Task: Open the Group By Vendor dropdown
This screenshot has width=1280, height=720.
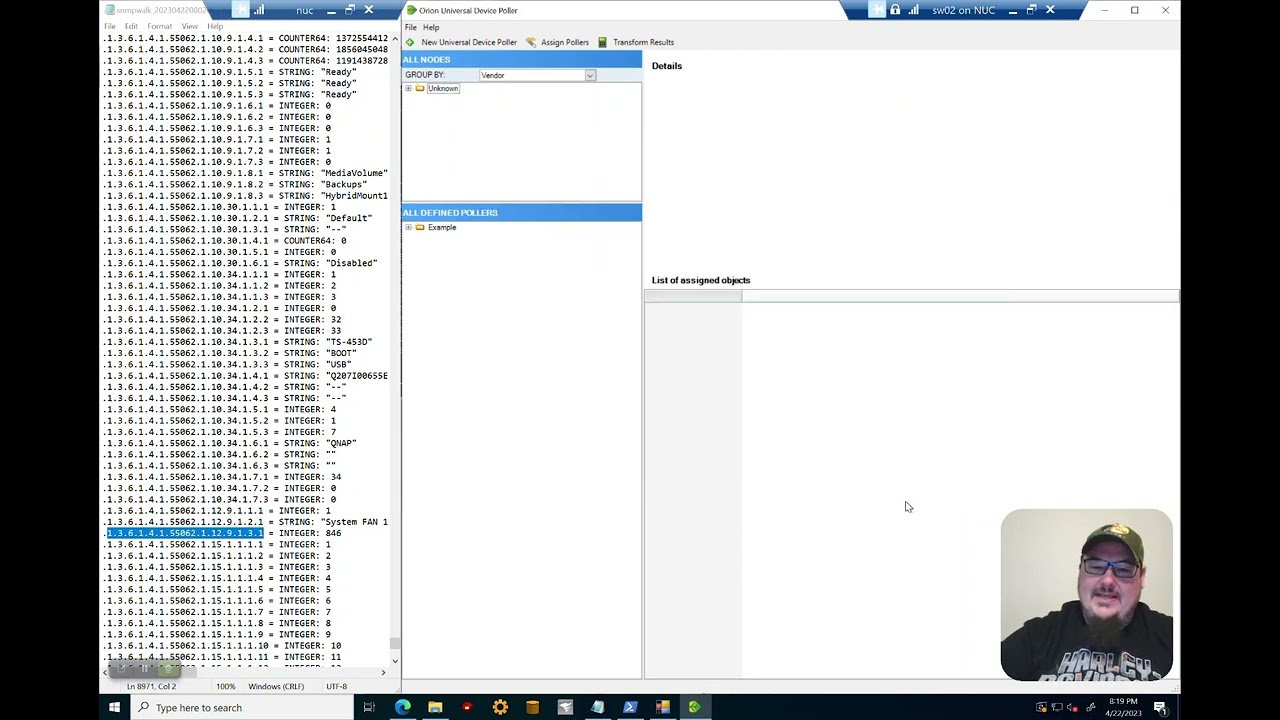Action: click(590, 76)
